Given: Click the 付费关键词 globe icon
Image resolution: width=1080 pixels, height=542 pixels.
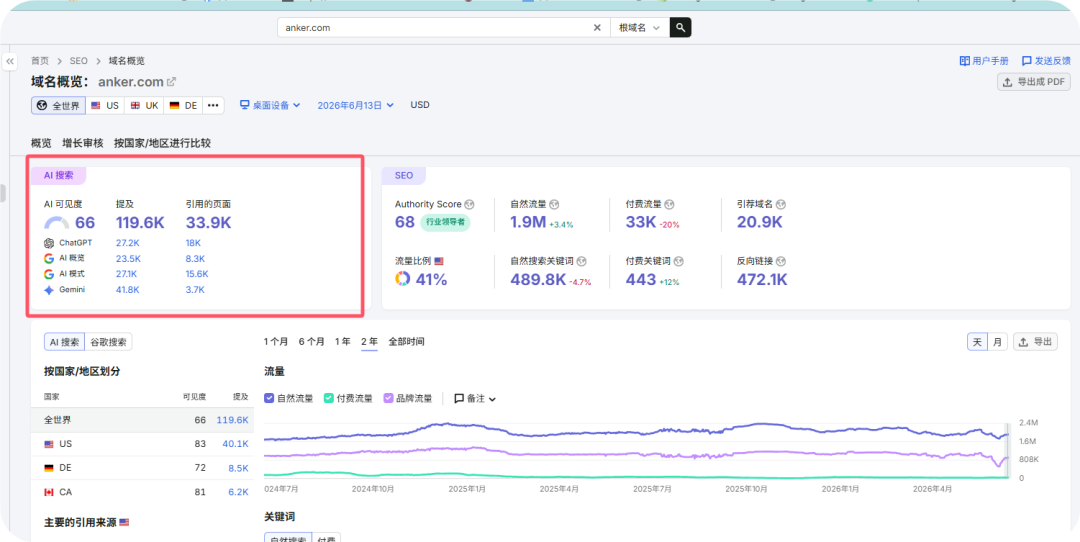Looking at the screenshot, I should pyautogui.click(x=678, y=262).
